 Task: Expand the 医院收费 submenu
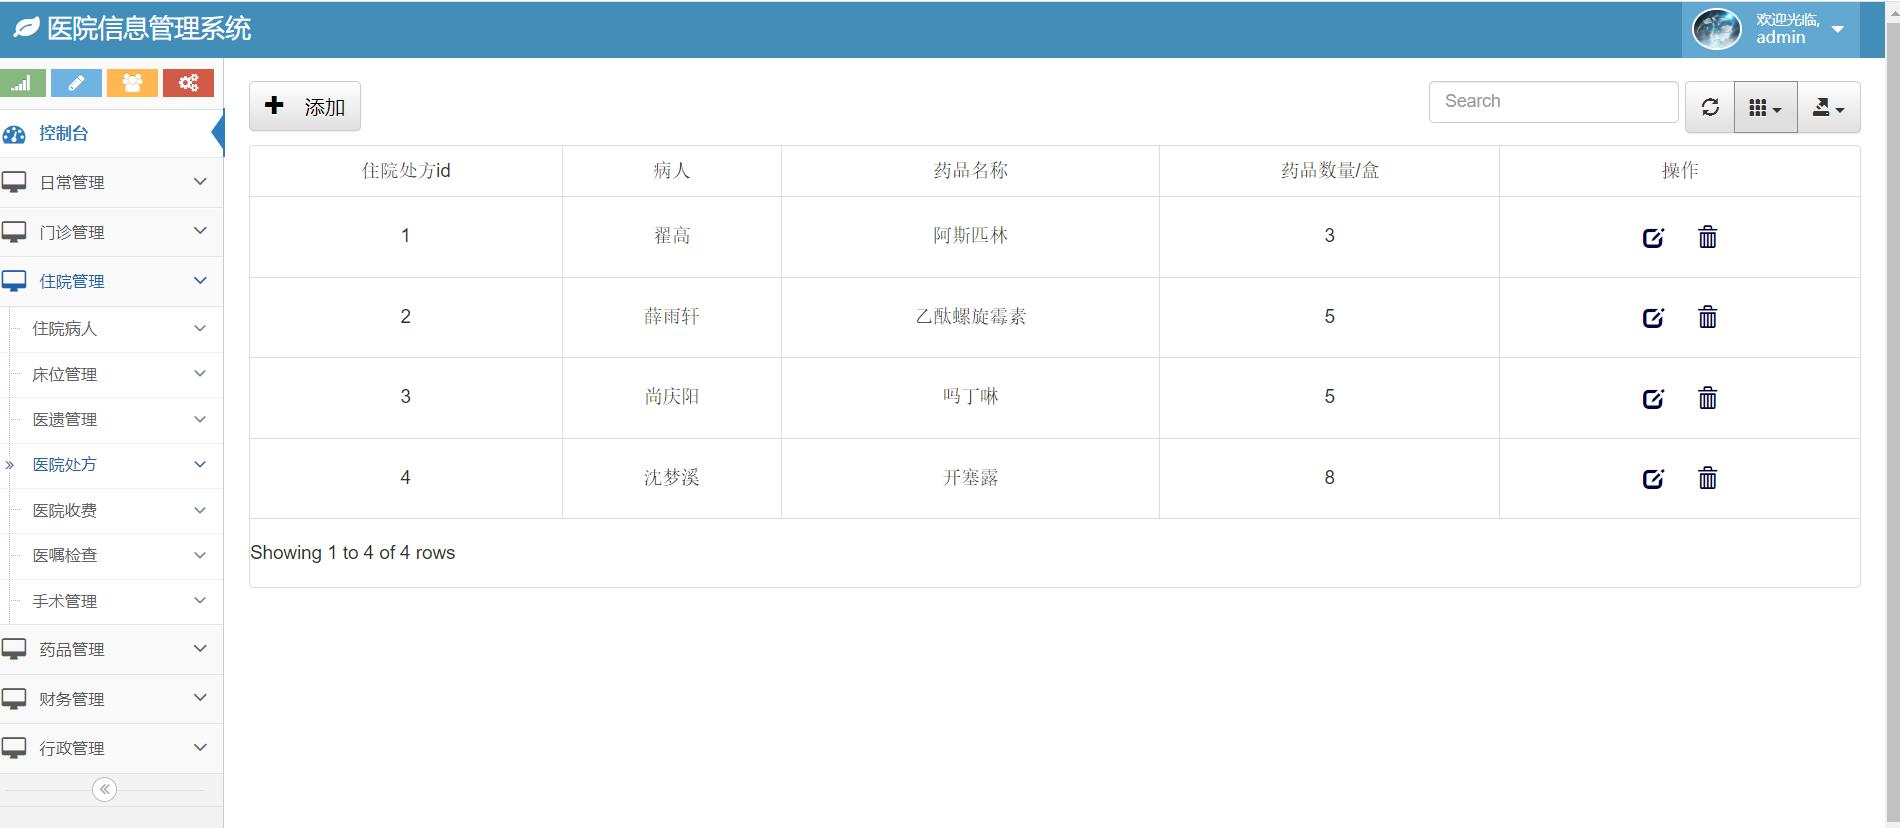[115, 510]
